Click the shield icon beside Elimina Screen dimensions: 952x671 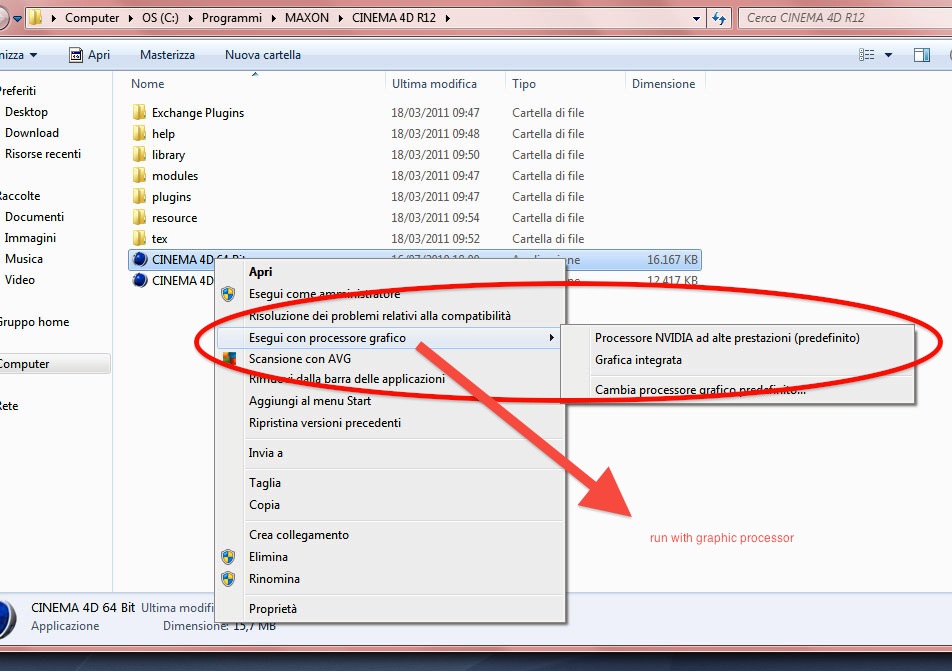(228, 557)
